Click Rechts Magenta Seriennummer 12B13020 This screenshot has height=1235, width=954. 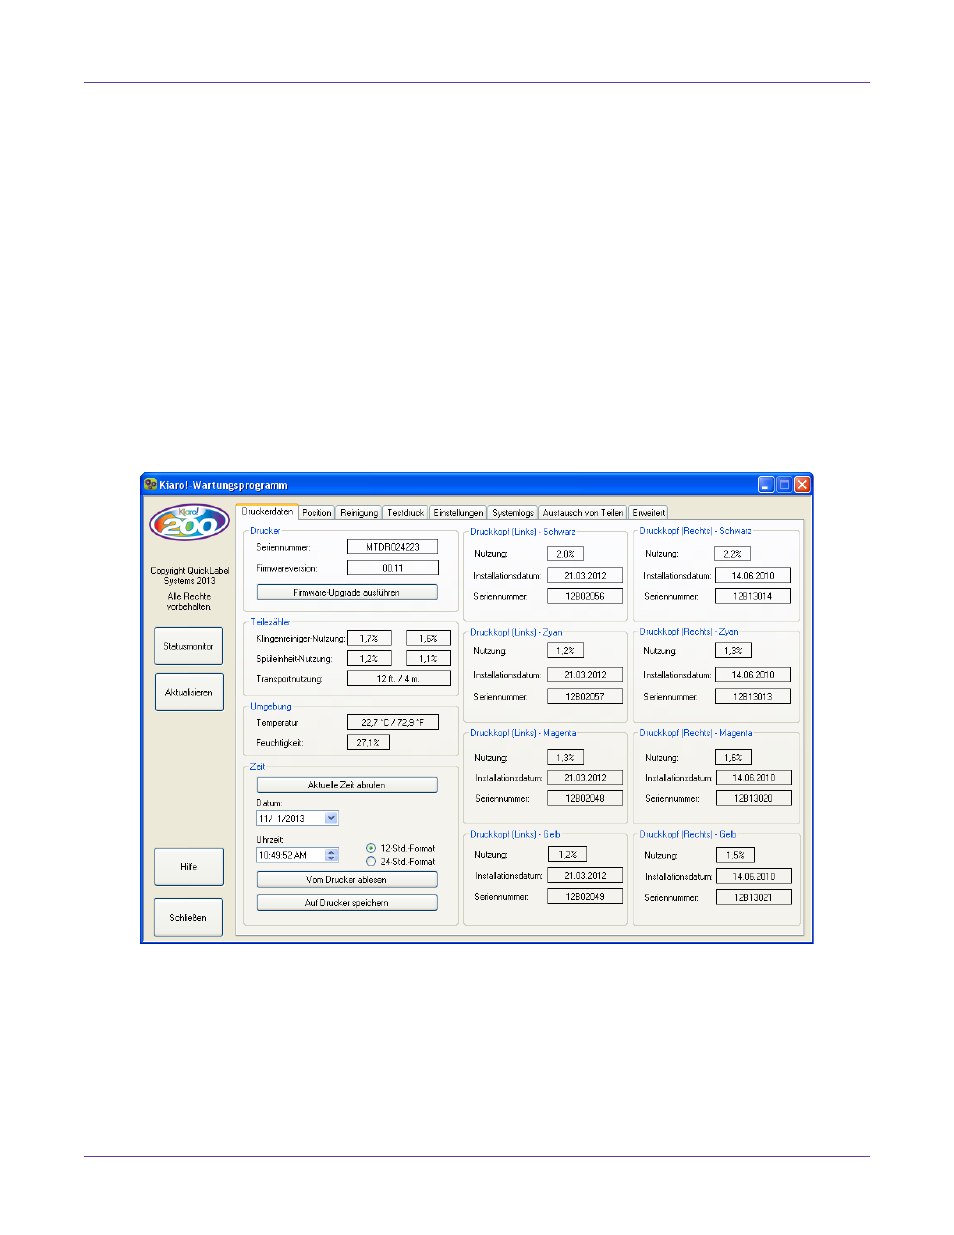(x=753, y=798)
